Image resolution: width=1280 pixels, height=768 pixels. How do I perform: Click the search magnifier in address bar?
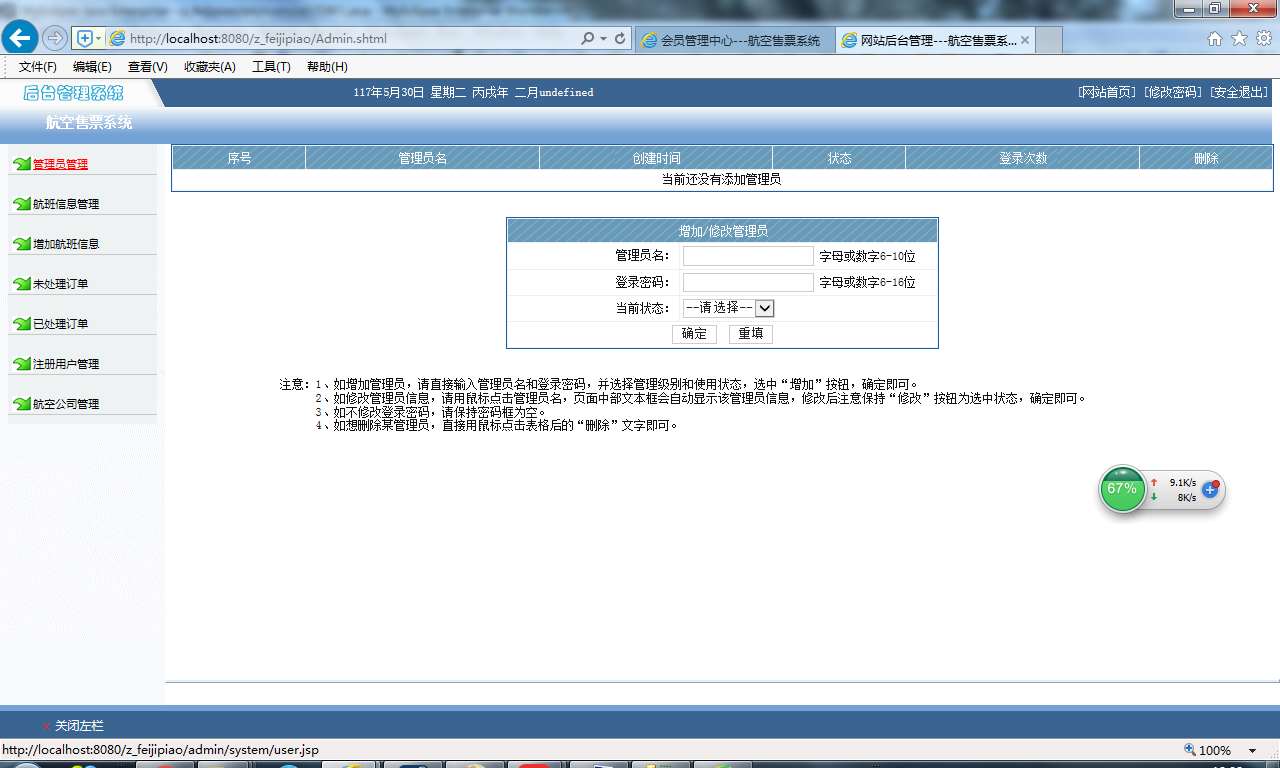click(588, 39)
